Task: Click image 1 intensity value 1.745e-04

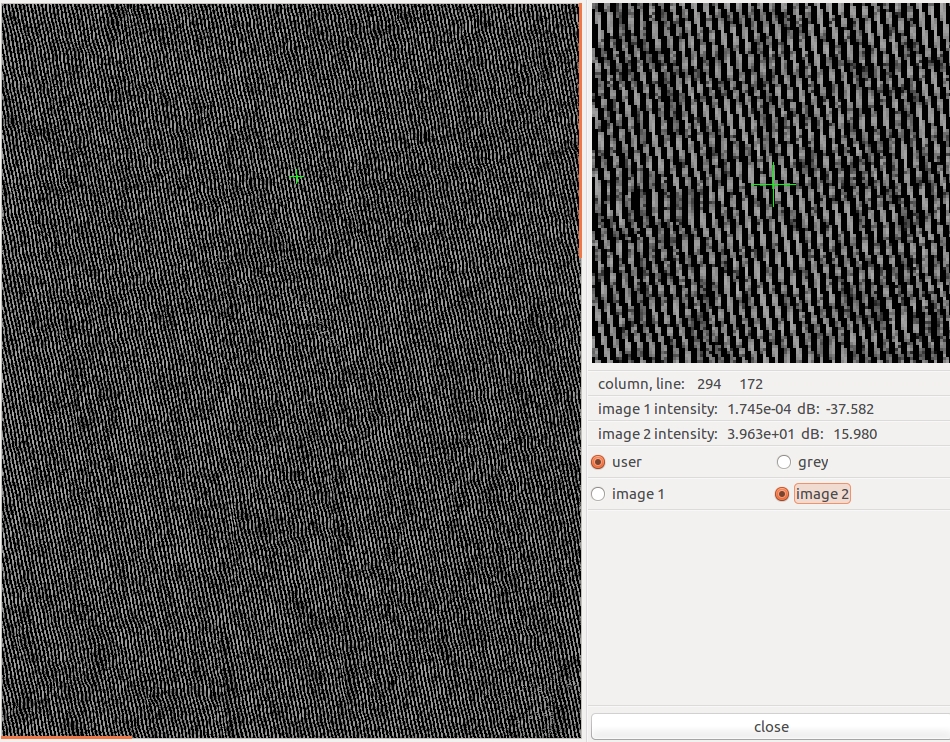Action: click(x=759, y=409)
